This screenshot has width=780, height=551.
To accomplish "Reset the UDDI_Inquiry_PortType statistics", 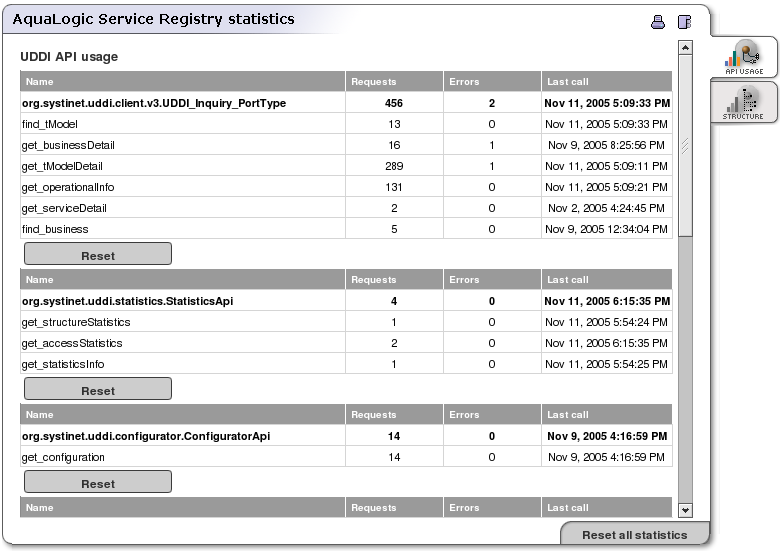I will coord(98,254).
